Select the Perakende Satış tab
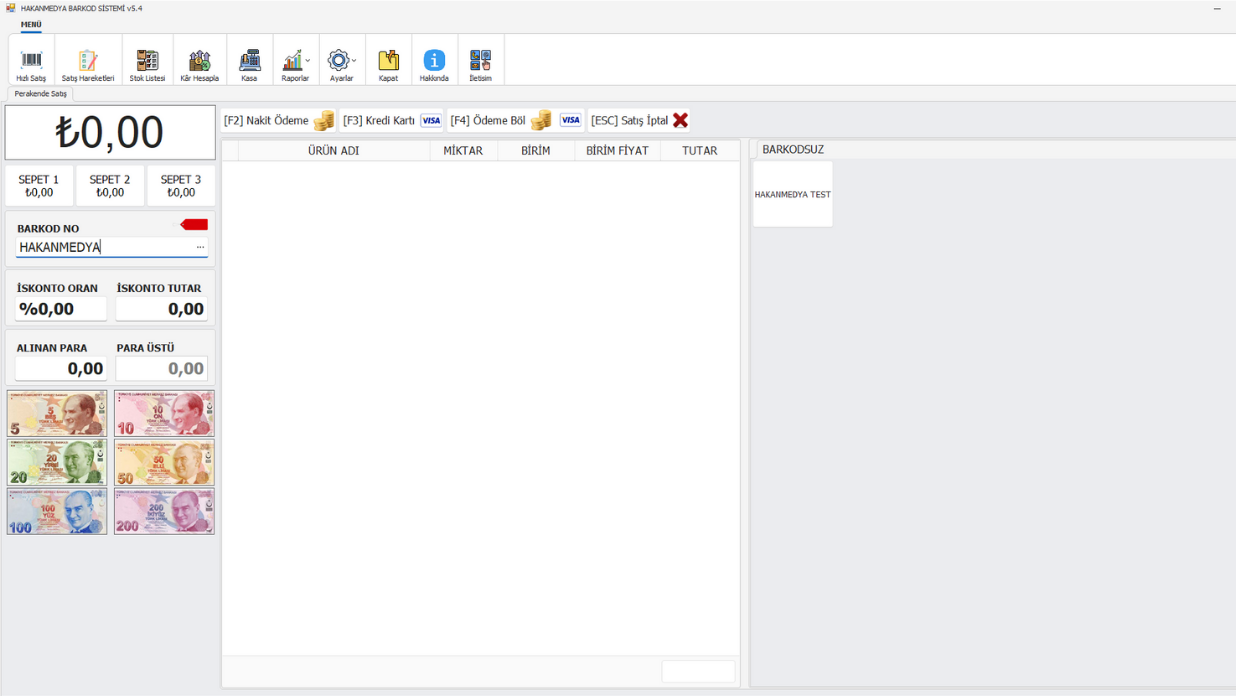Screen dimensions: 1236x696 [41, 93]
